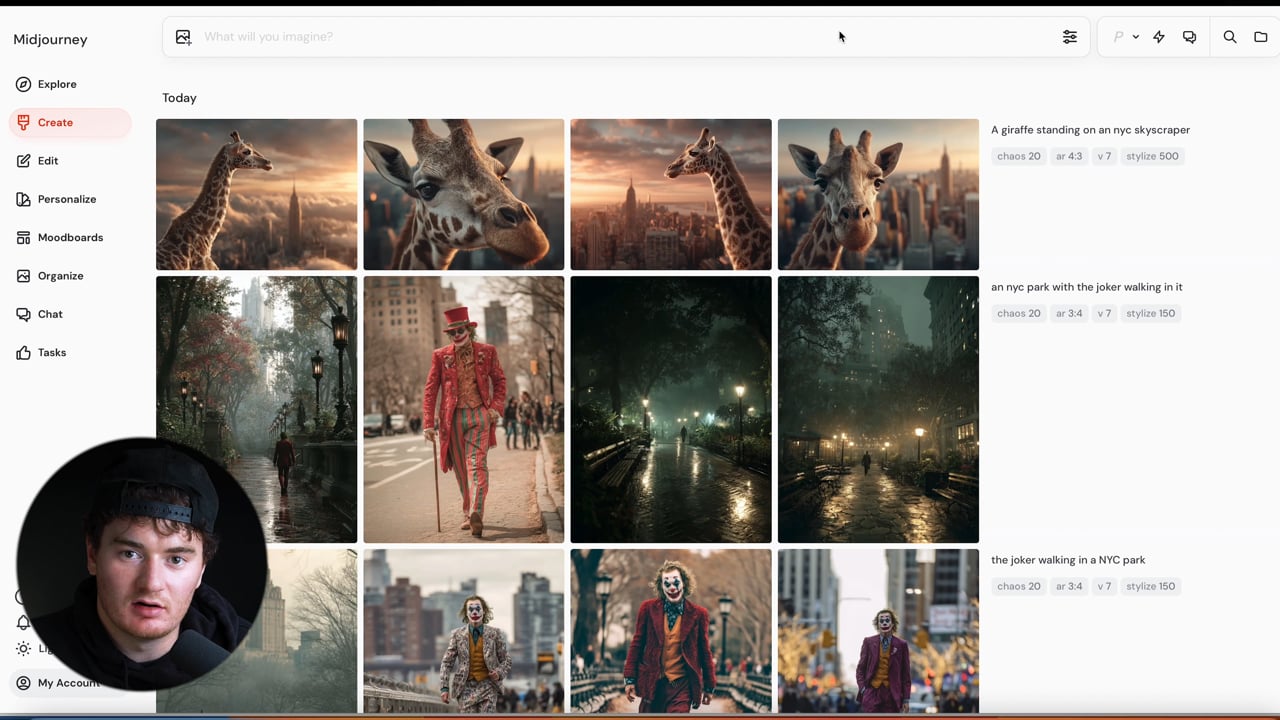Expand the personalization profile dropdown arrow
This screenshot has height=720, width=1280.
click(1136, 37)
